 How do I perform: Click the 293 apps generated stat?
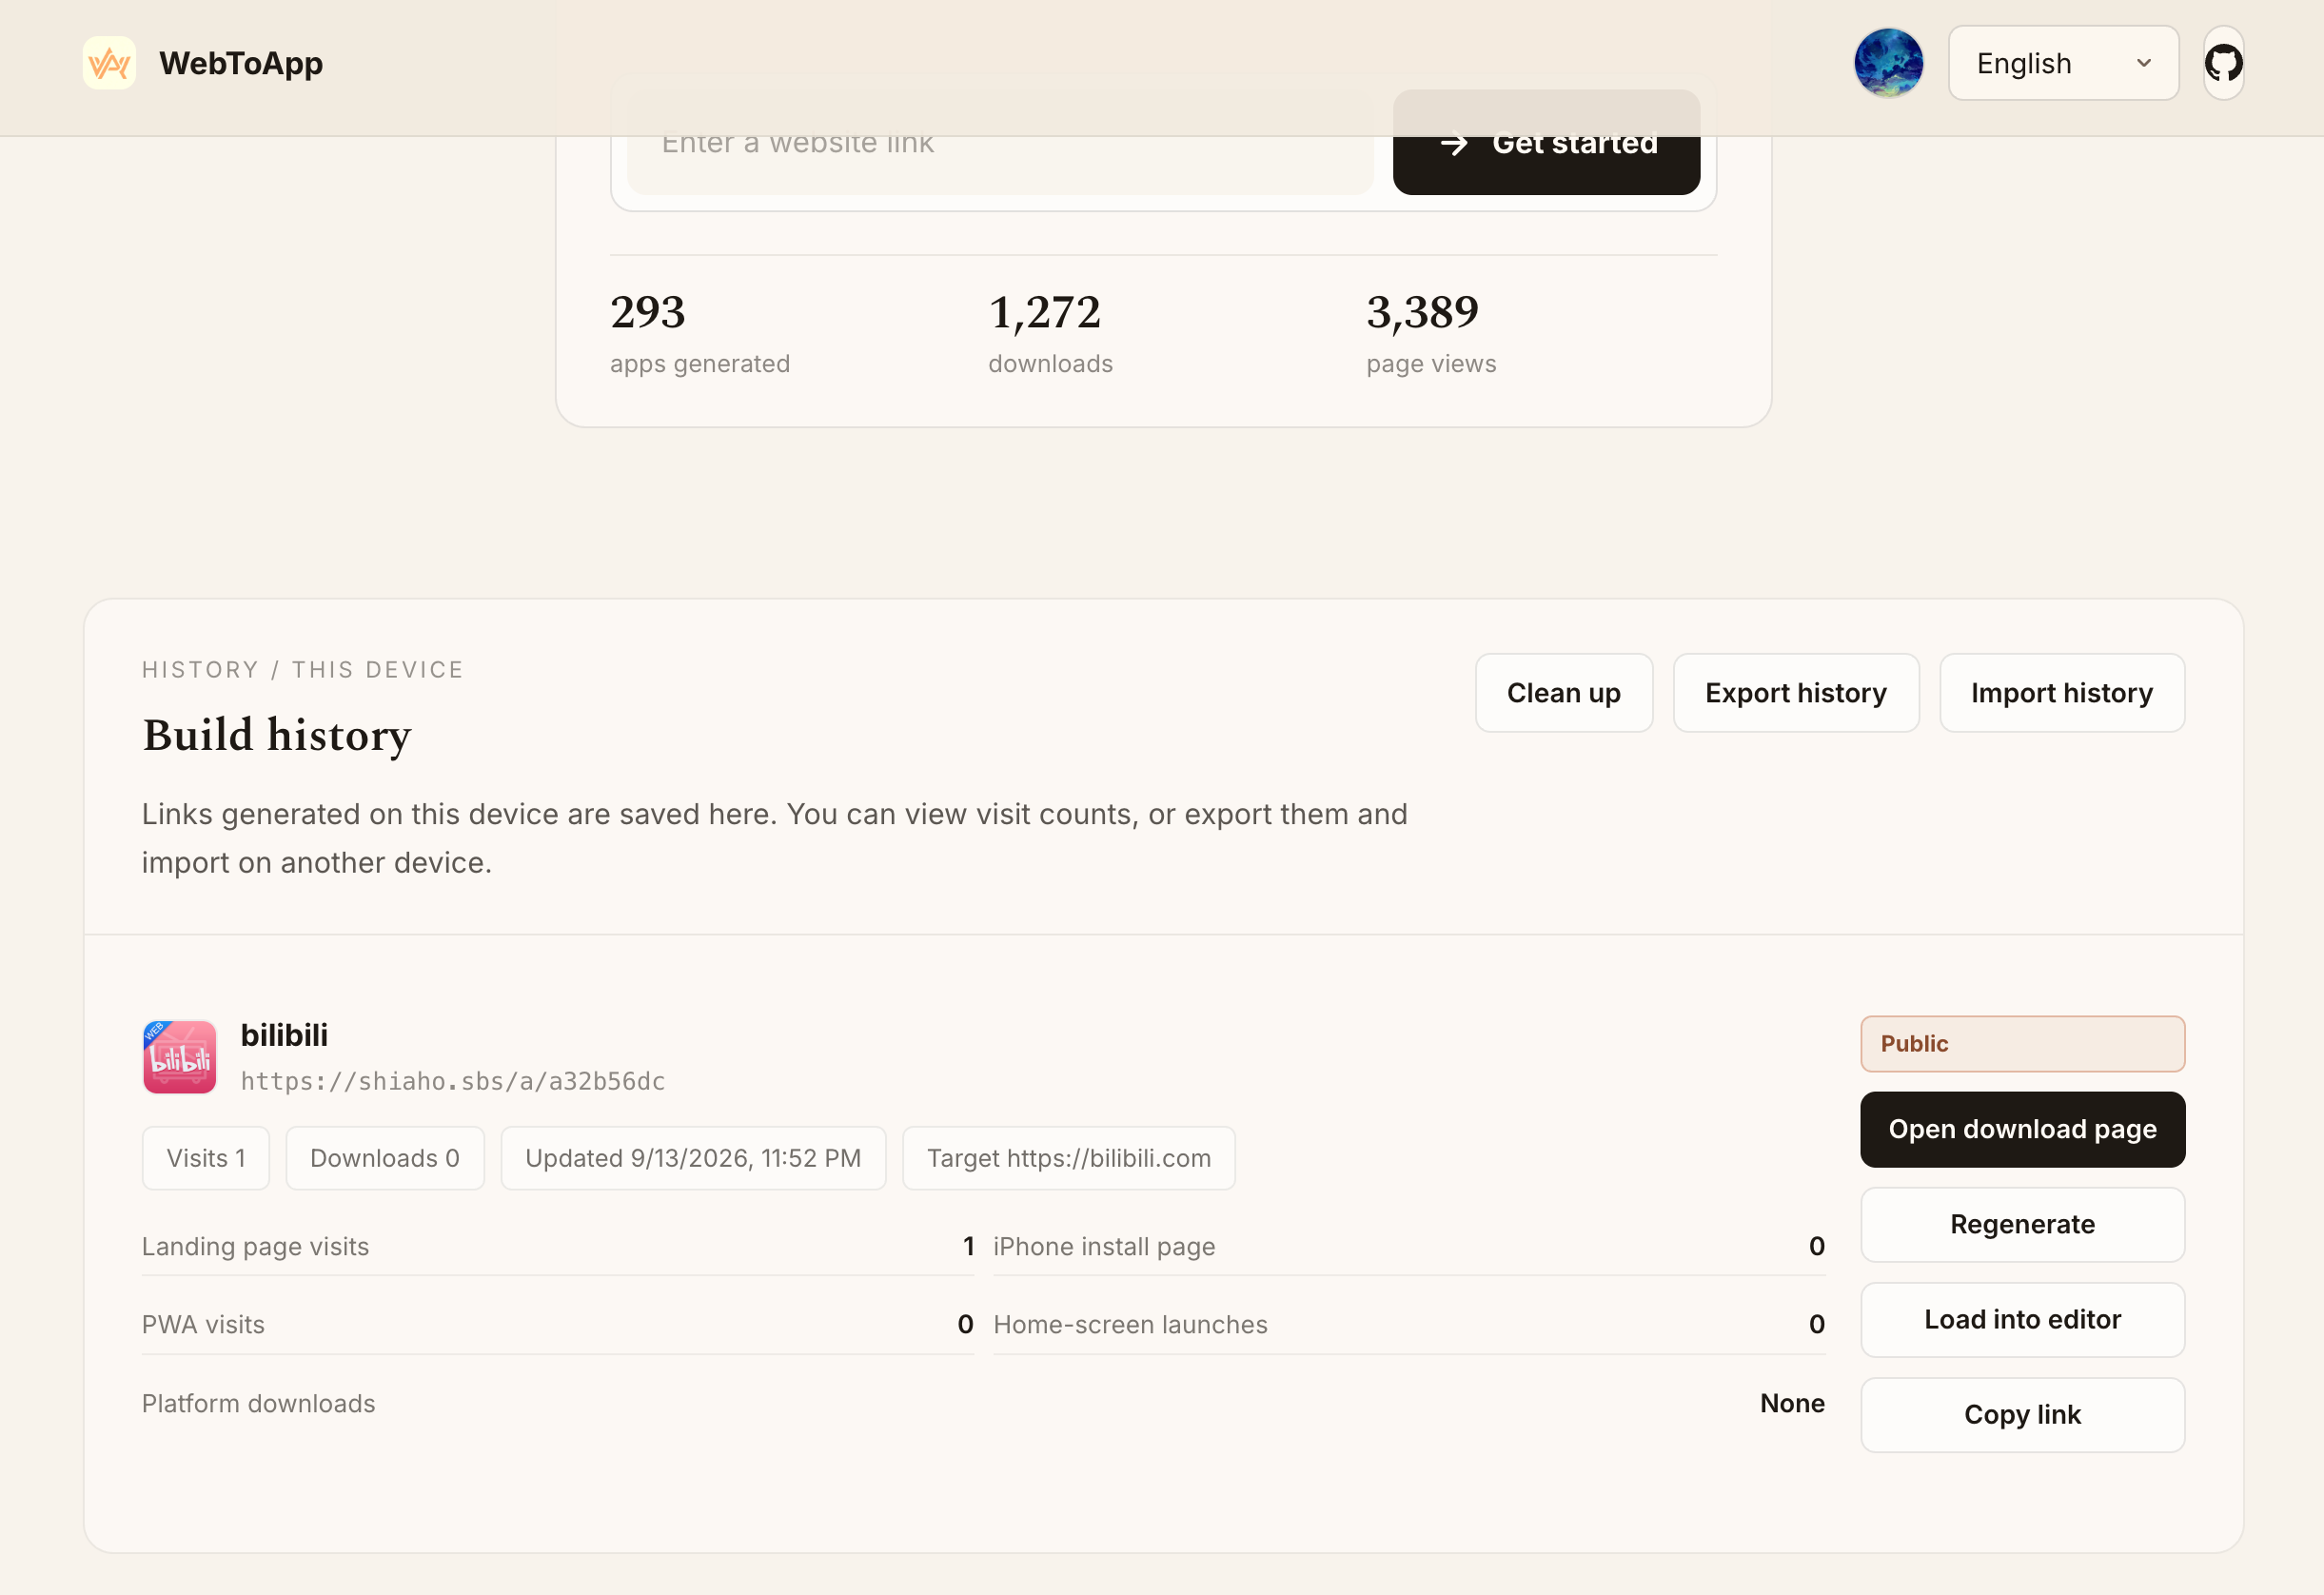coord(700,333)
